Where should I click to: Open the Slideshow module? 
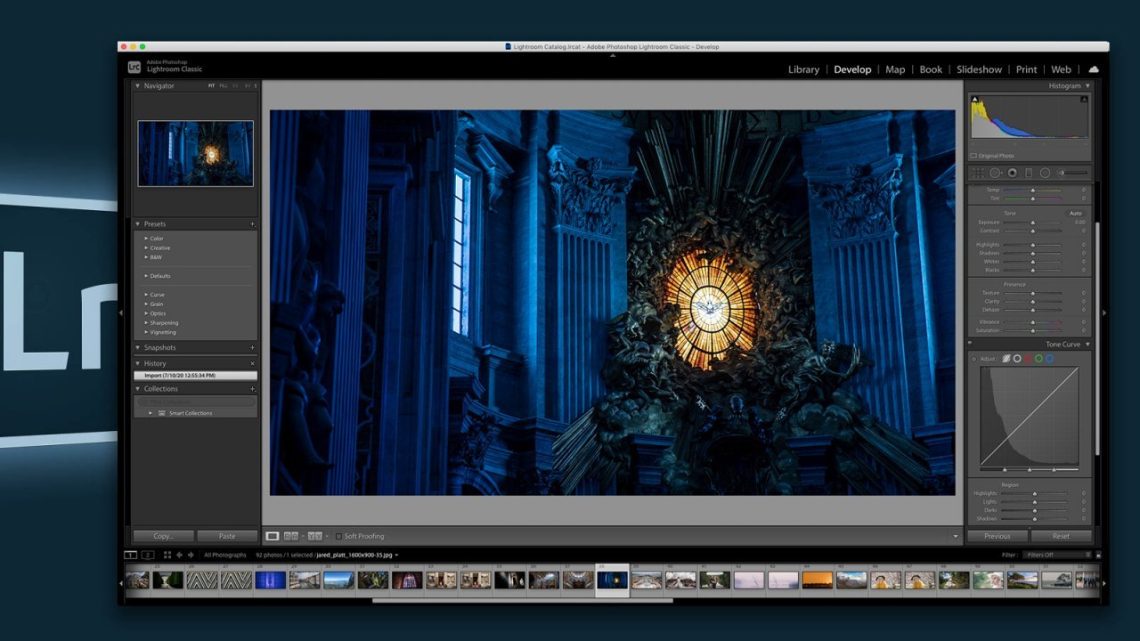(x=978, y=70)
